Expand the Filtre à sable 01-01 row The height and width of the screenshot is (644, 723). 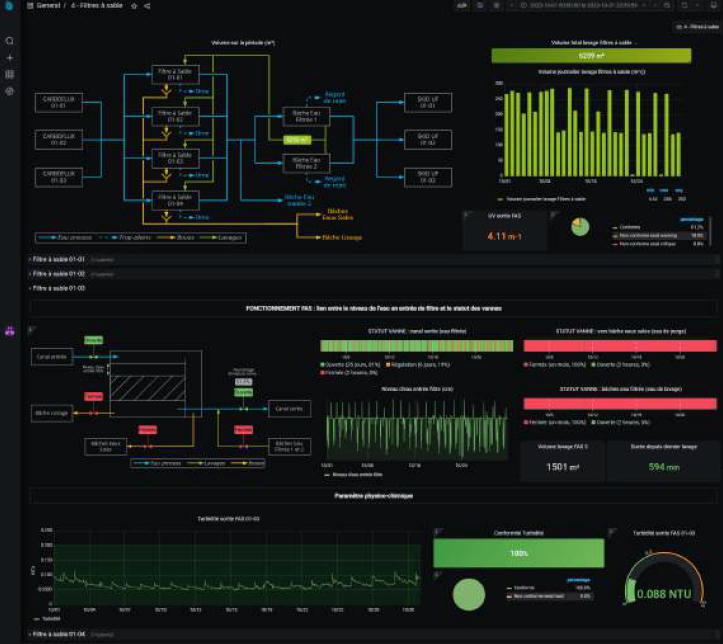tap(58, 259)
